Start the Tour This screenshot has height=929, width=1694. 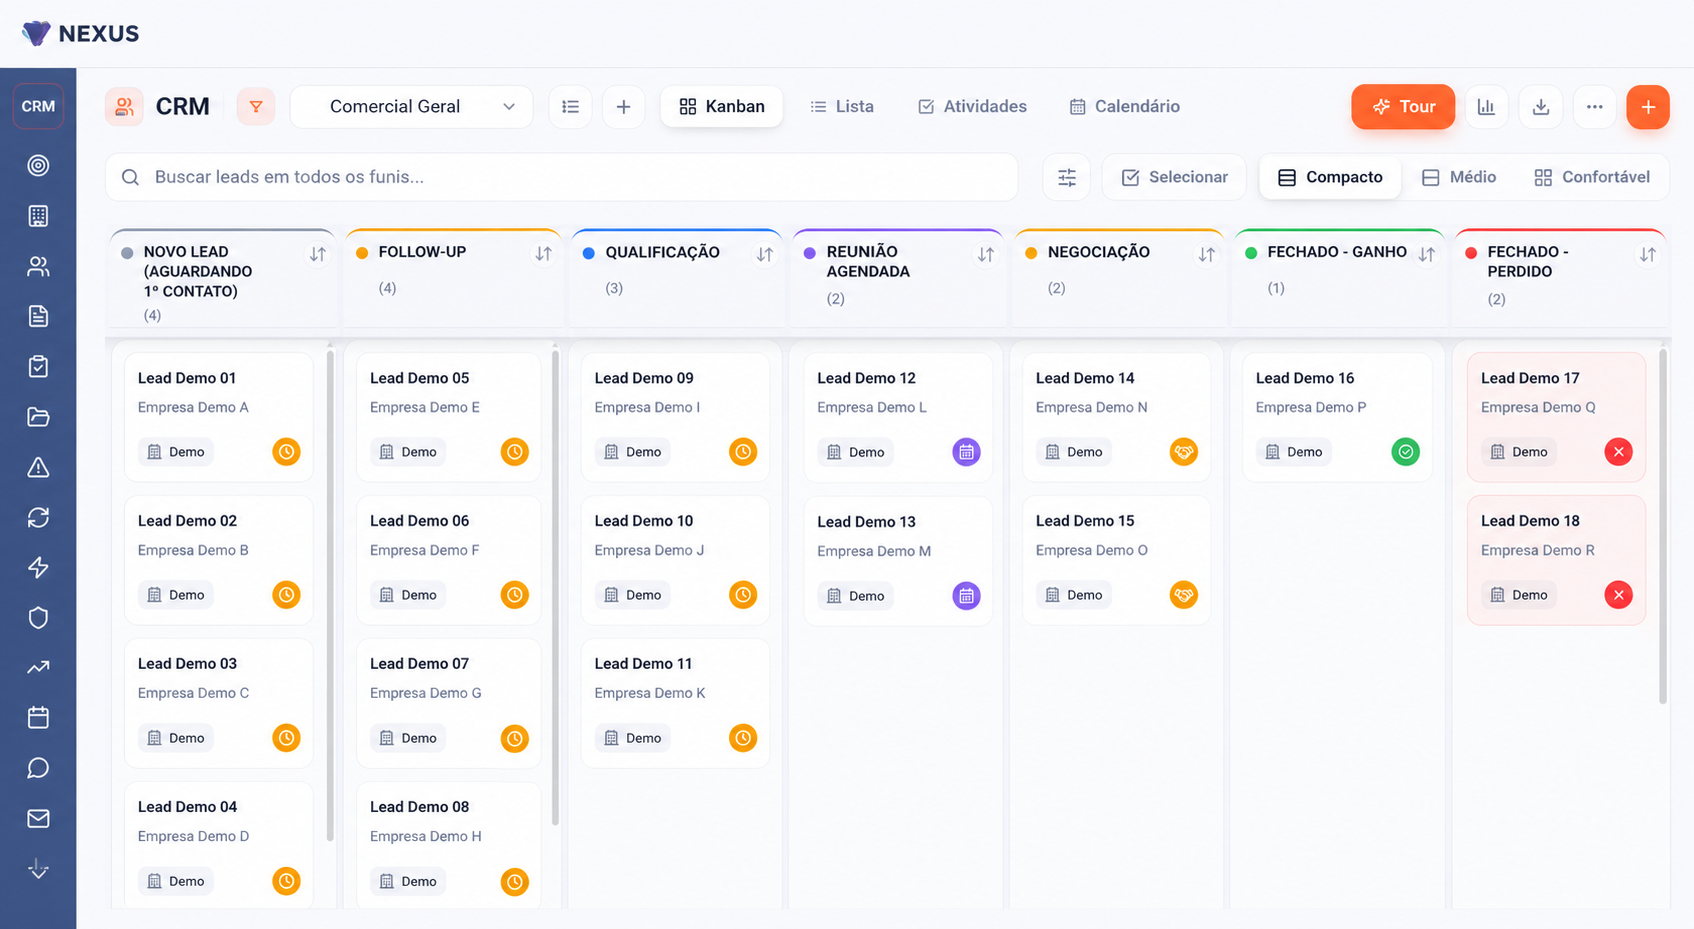point(1403,107)
